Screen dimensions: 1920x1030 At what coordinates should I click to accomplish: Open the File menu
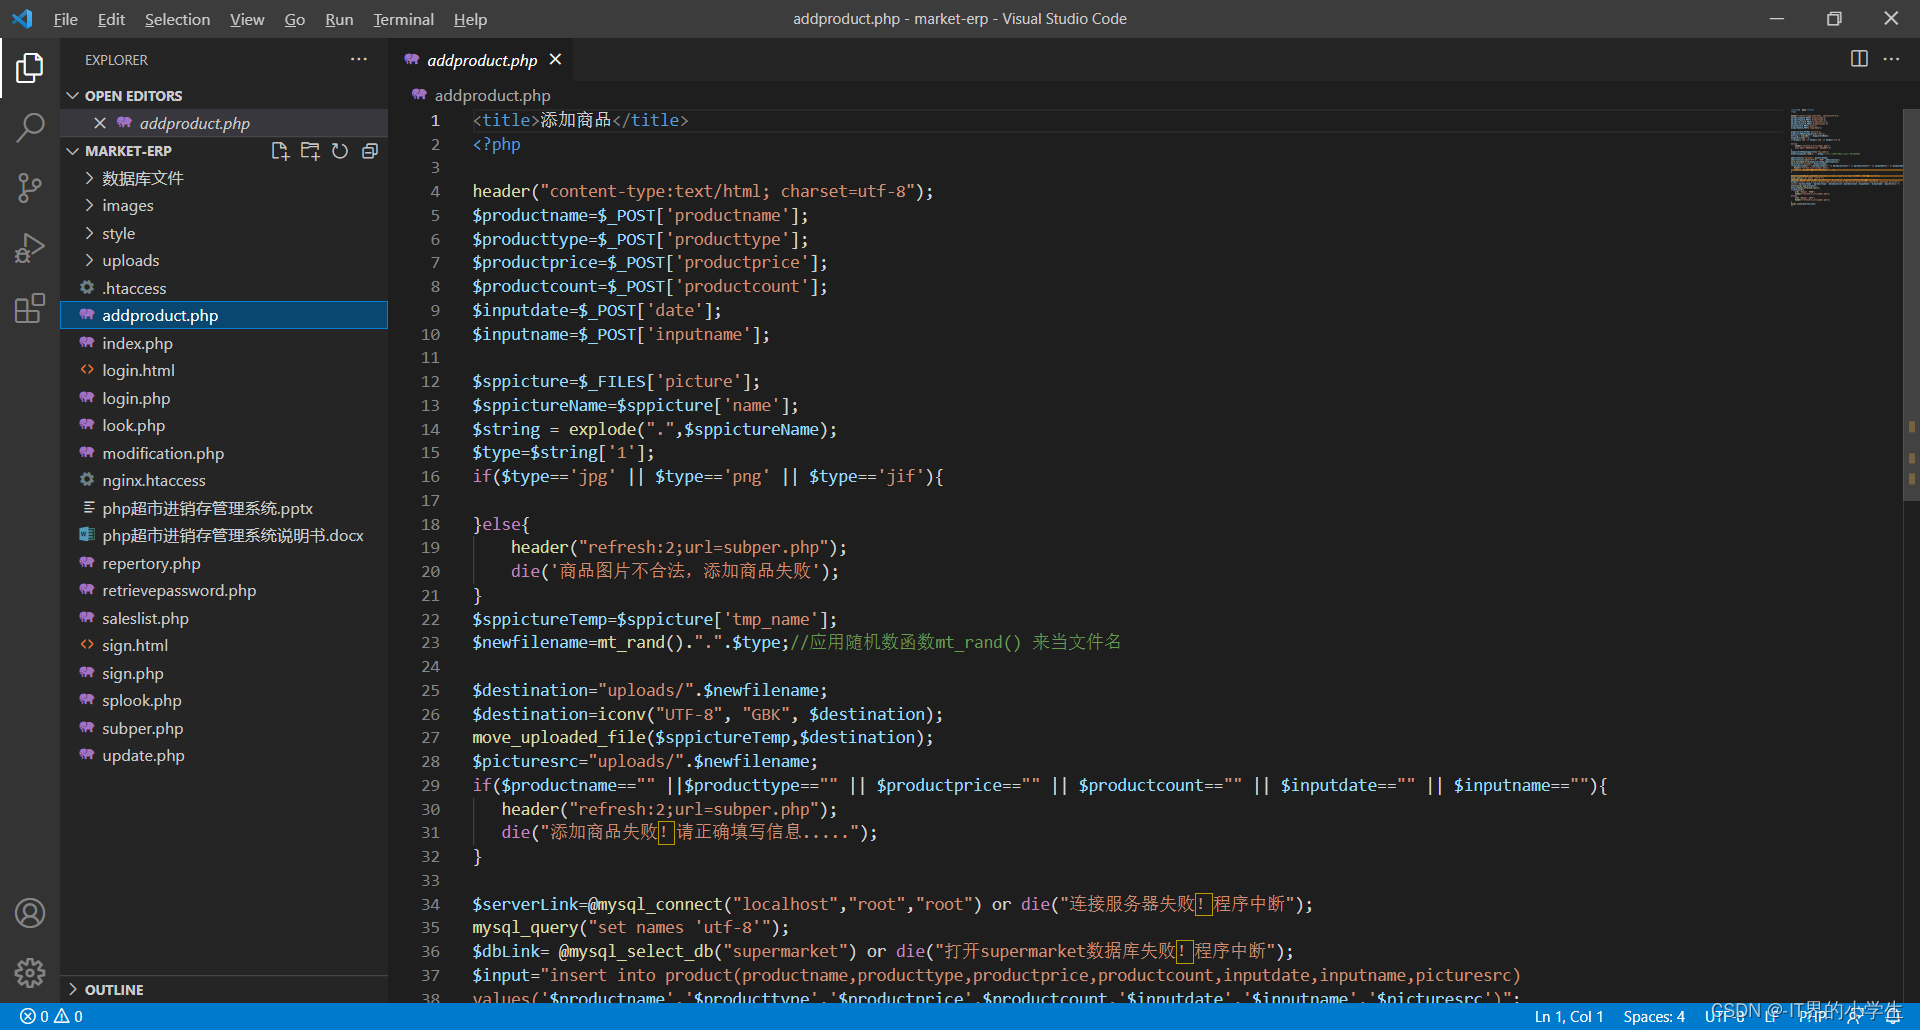65,19
